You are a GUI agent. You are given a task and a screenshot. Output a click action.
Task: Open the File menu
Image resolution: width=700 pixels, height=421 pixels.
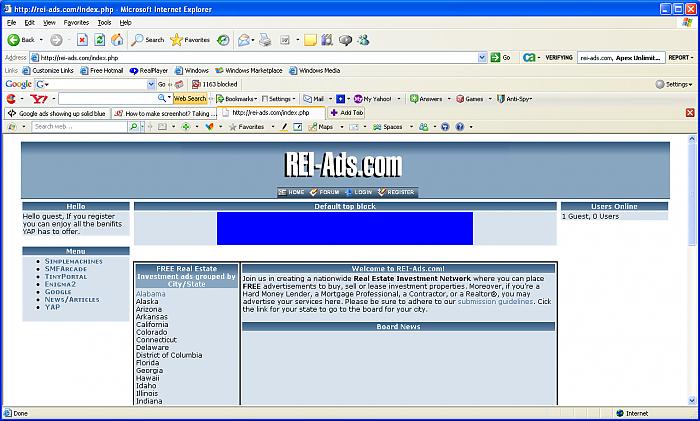[x=12, y=22]
